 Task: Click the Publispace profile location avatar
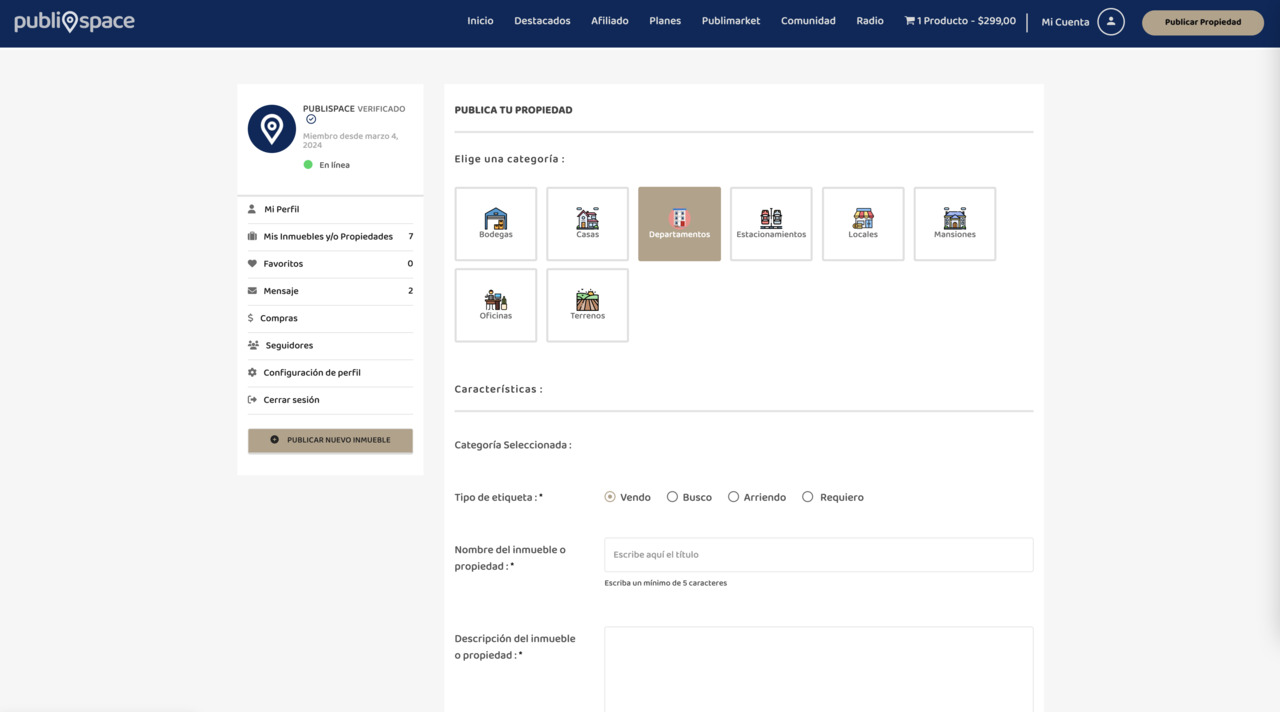coord(272,129)
